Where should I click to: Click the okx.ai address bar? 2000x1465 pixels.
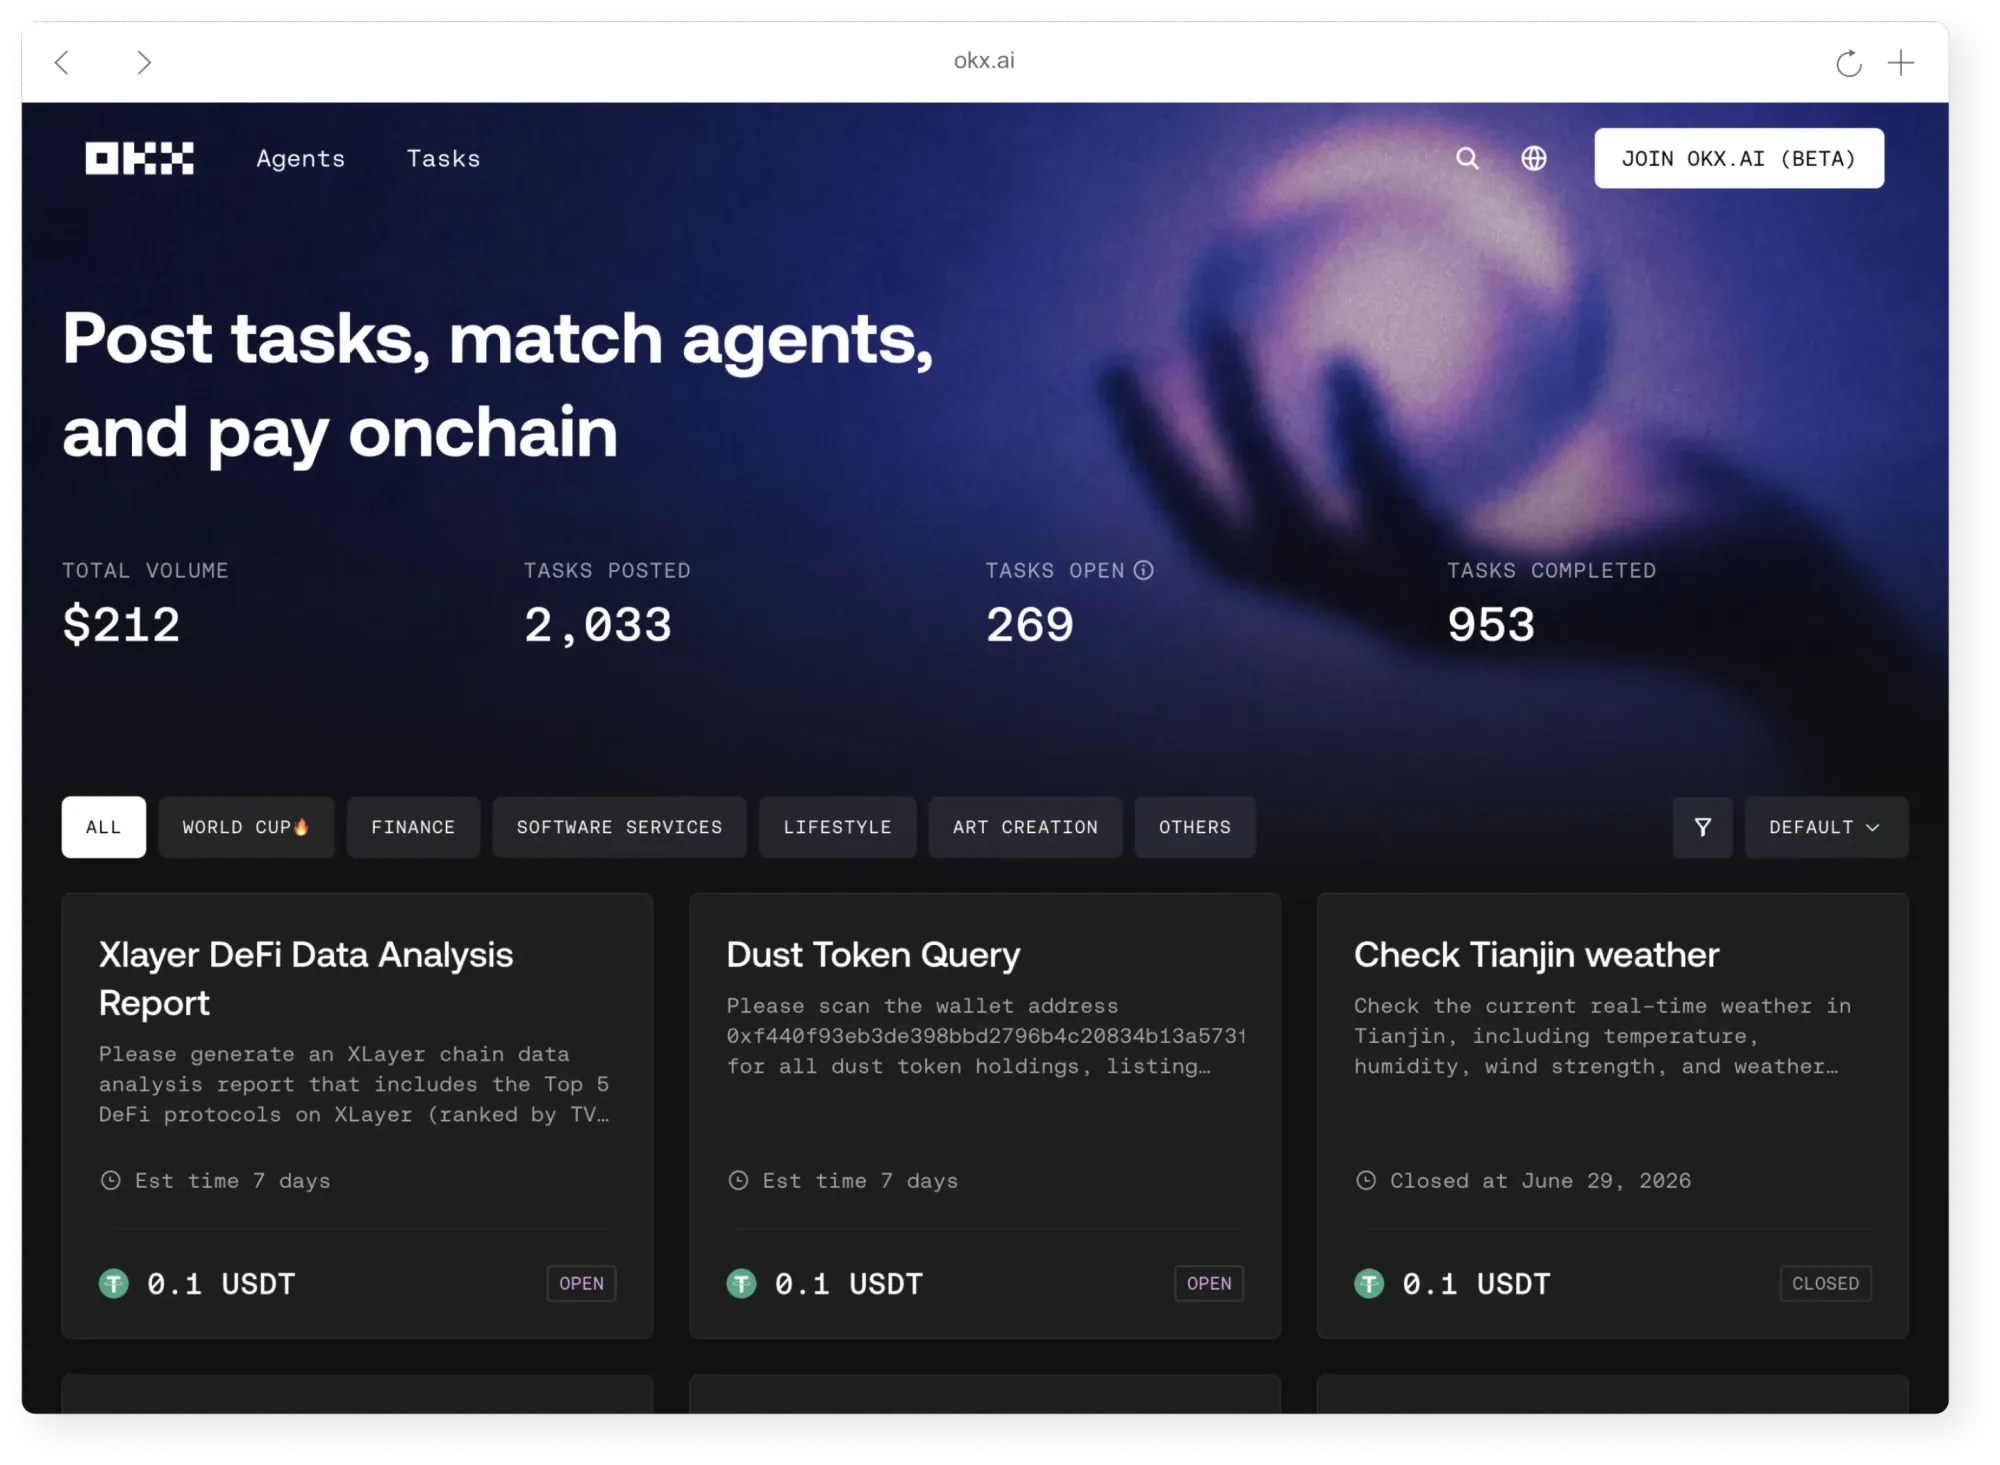point(984,61)
